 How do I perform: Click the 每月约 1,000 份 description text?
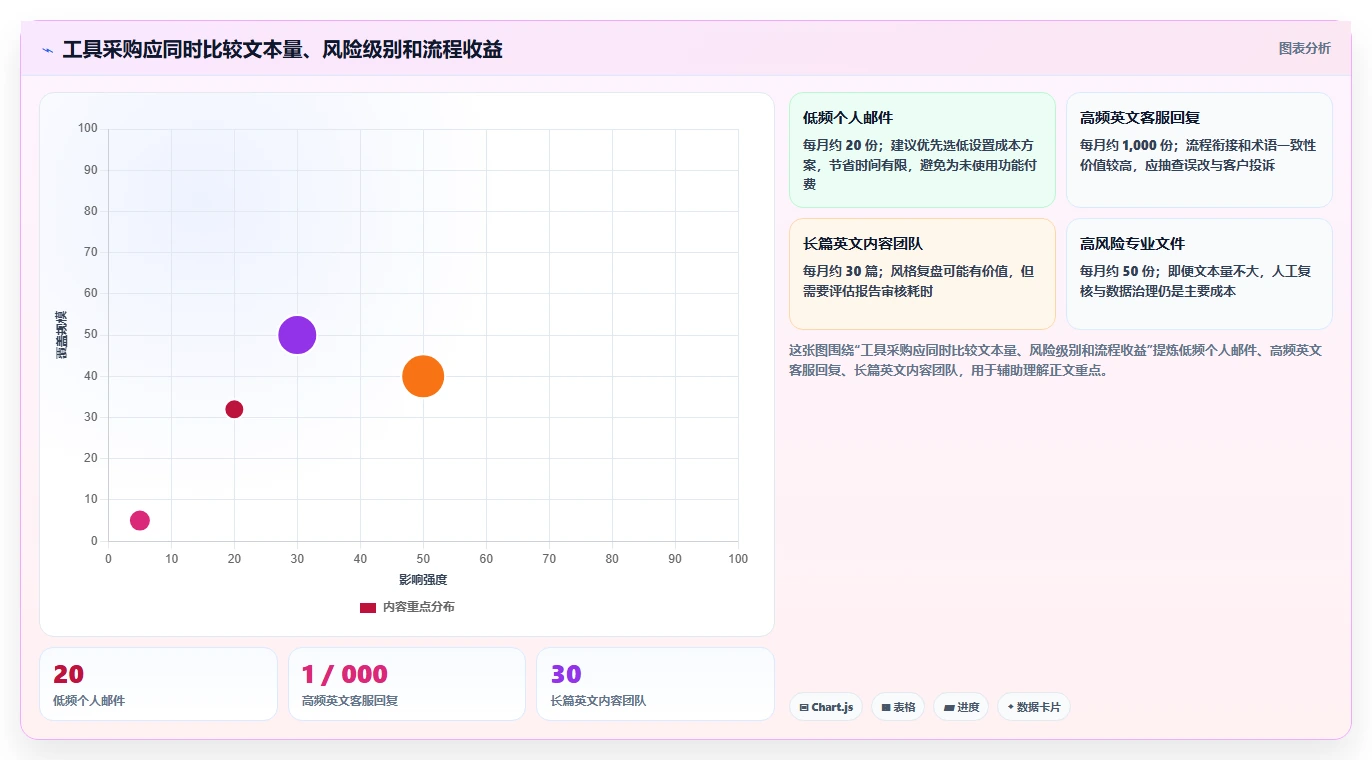(x=1198, y=155)
